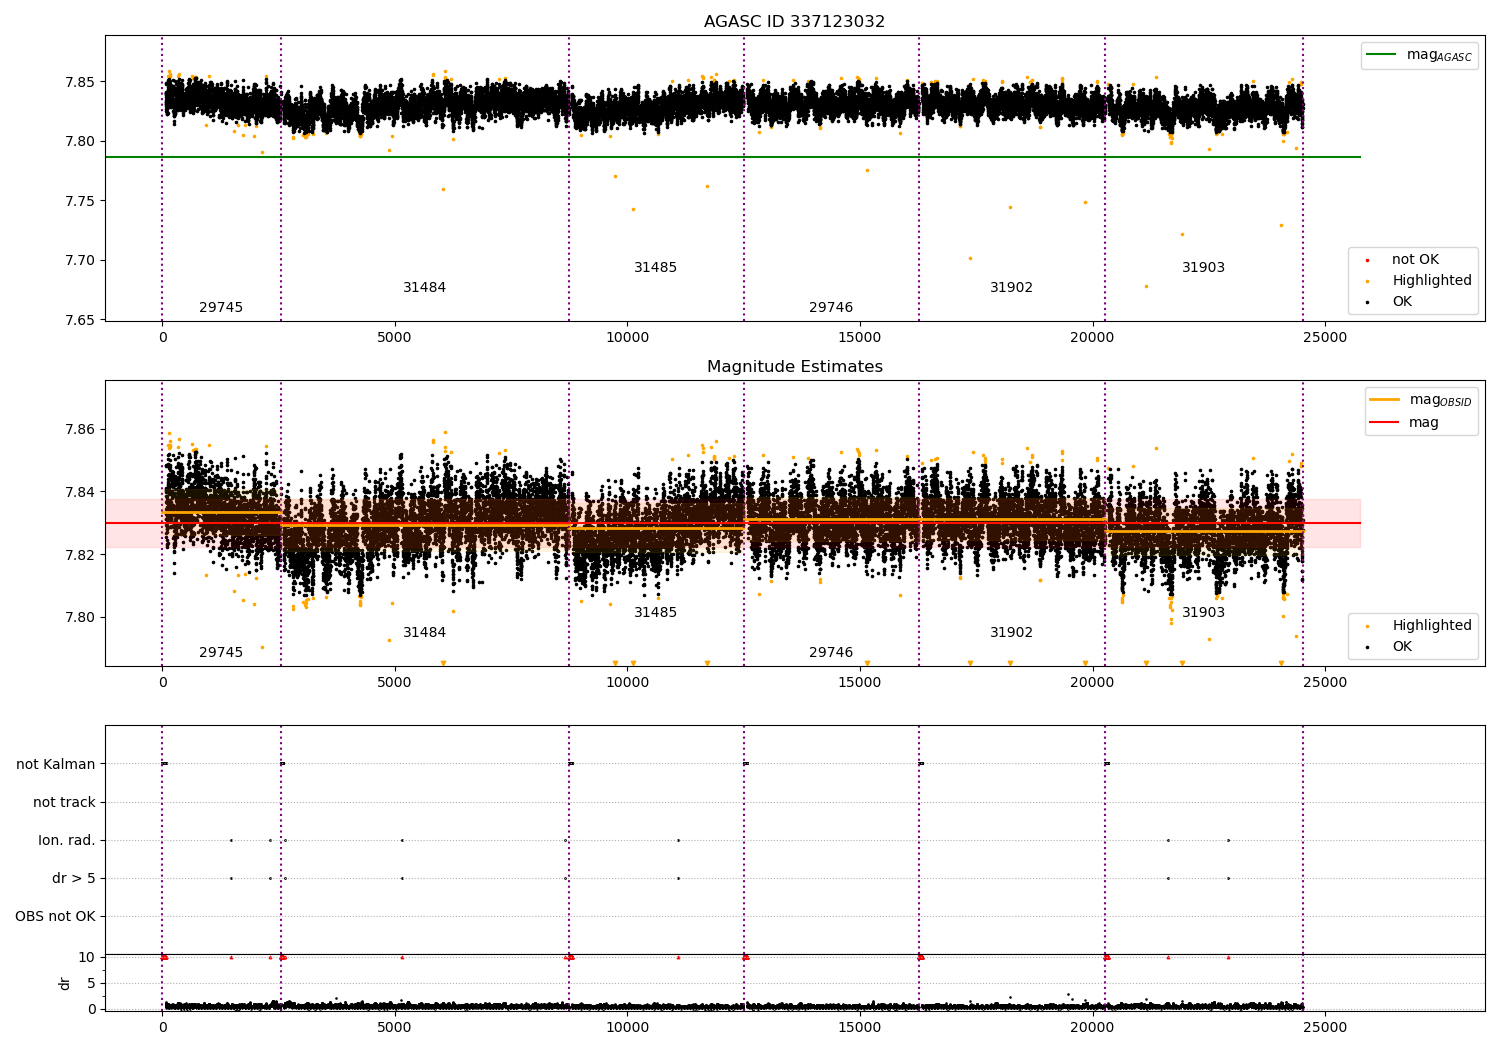Click the 'AGASC ID 337123032' plot title
Screen dimensions: 1500x1050
794,22
